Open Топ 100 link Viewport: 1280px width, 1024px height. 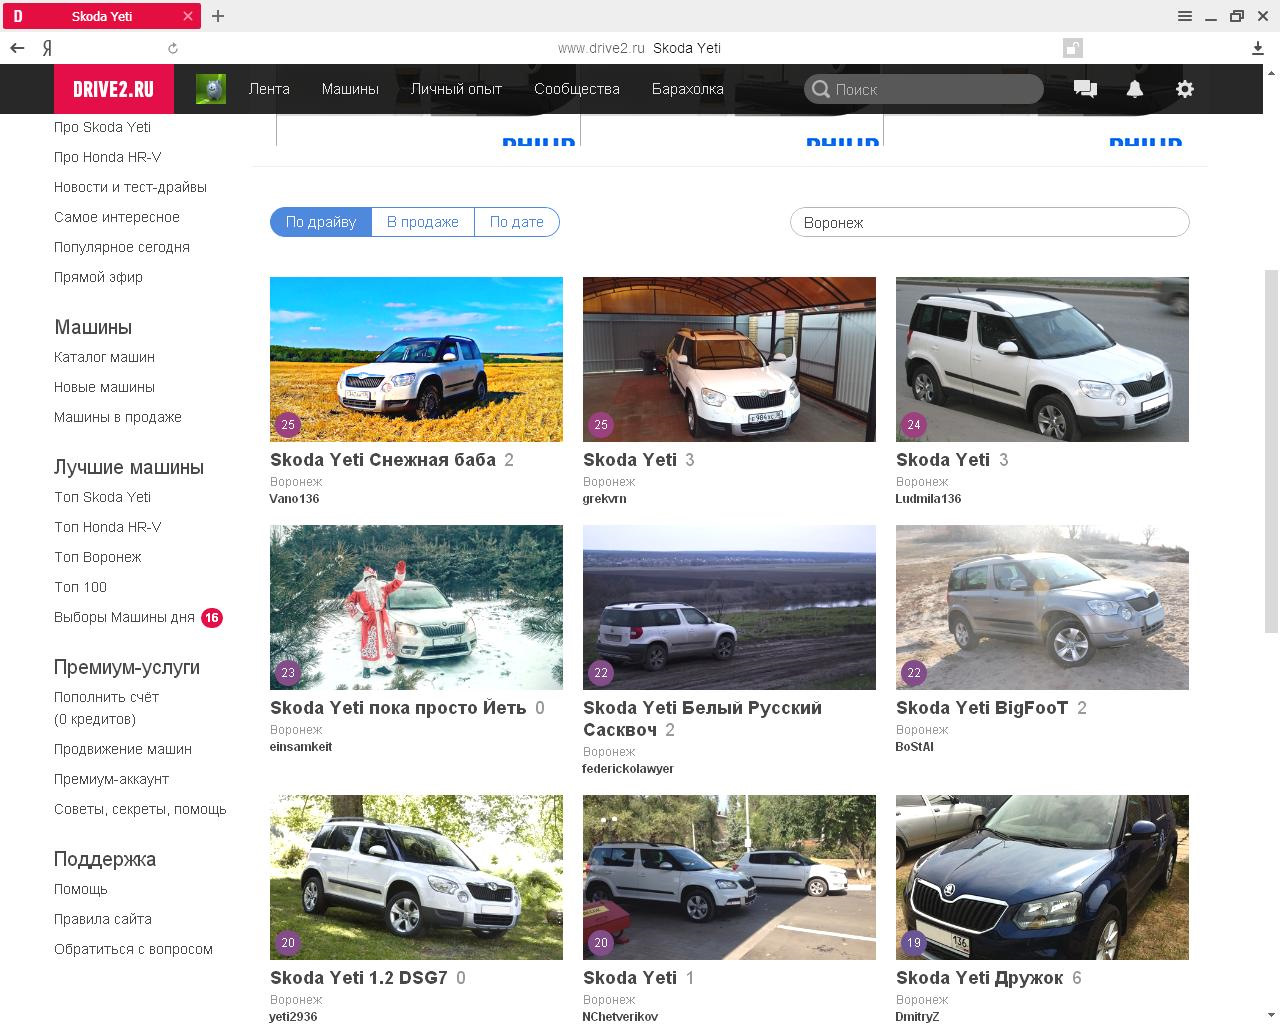pos(80,587)
